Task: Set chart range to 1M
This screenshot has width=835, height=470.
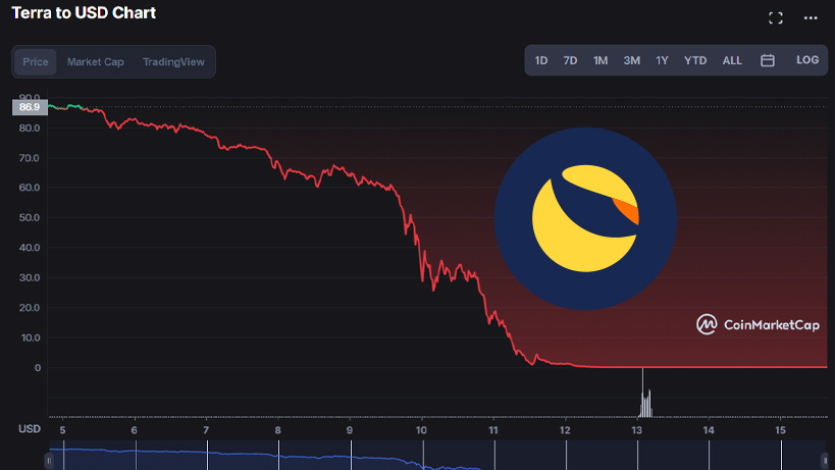Action: [x=601, y=60]
